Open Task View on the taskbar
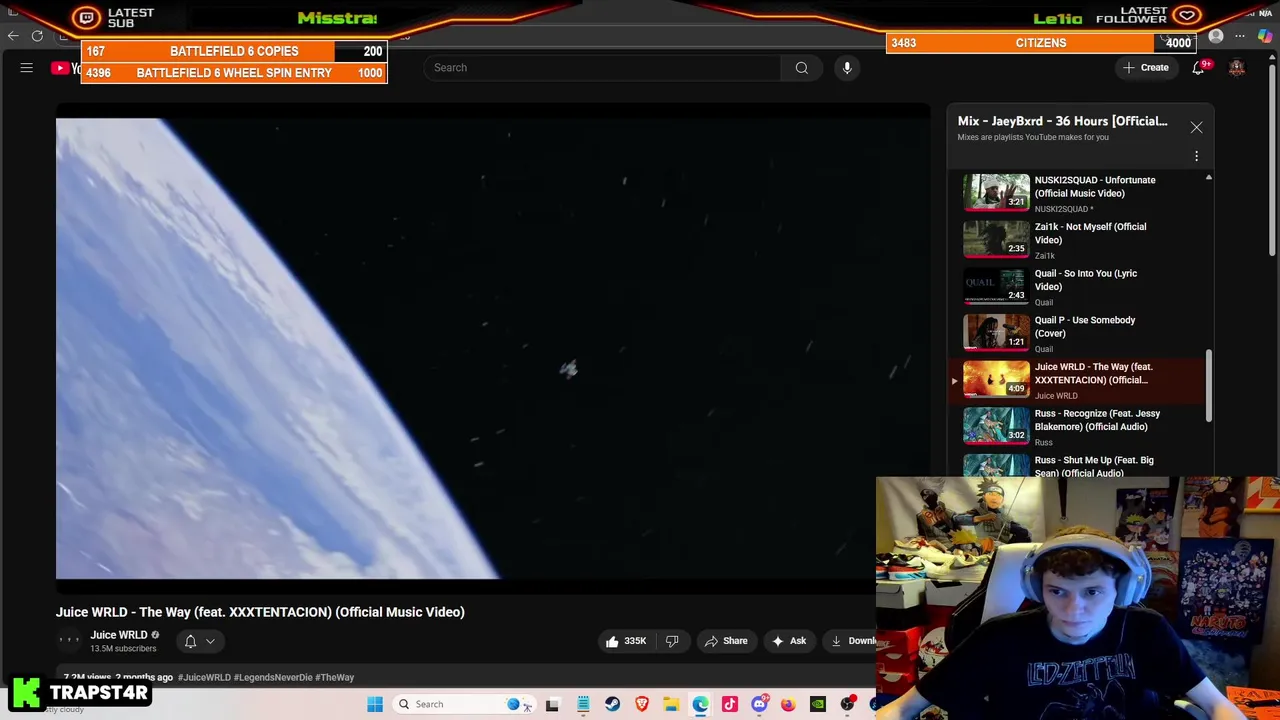Screen dimensions: 1280x720 tap(552, 704)
